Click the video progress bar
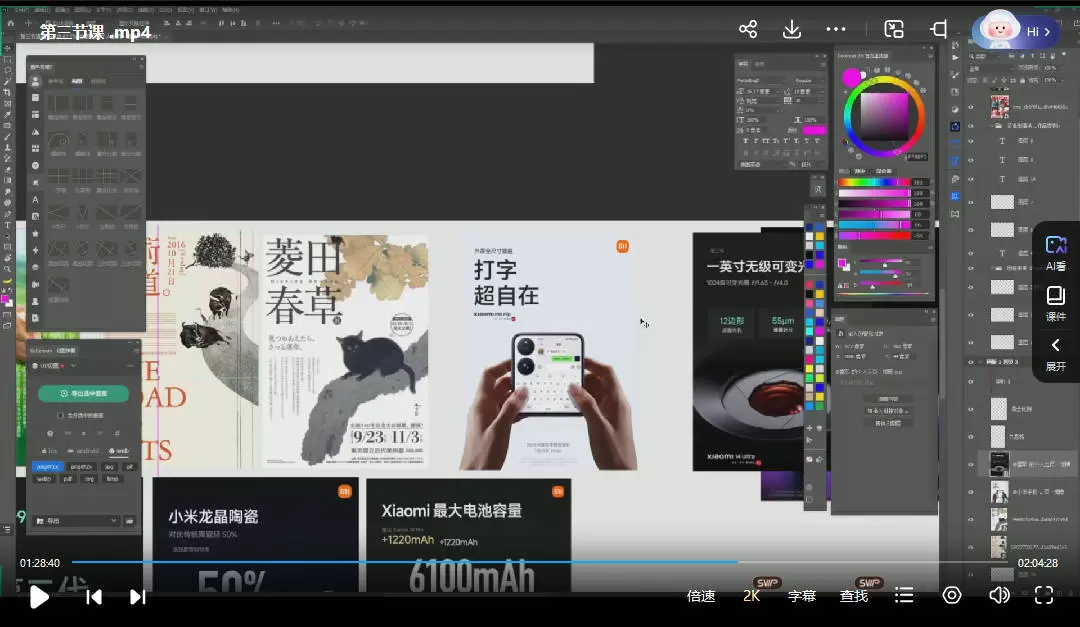The width and height of the screenshot is (1080, 627). (x=540, y=562)
